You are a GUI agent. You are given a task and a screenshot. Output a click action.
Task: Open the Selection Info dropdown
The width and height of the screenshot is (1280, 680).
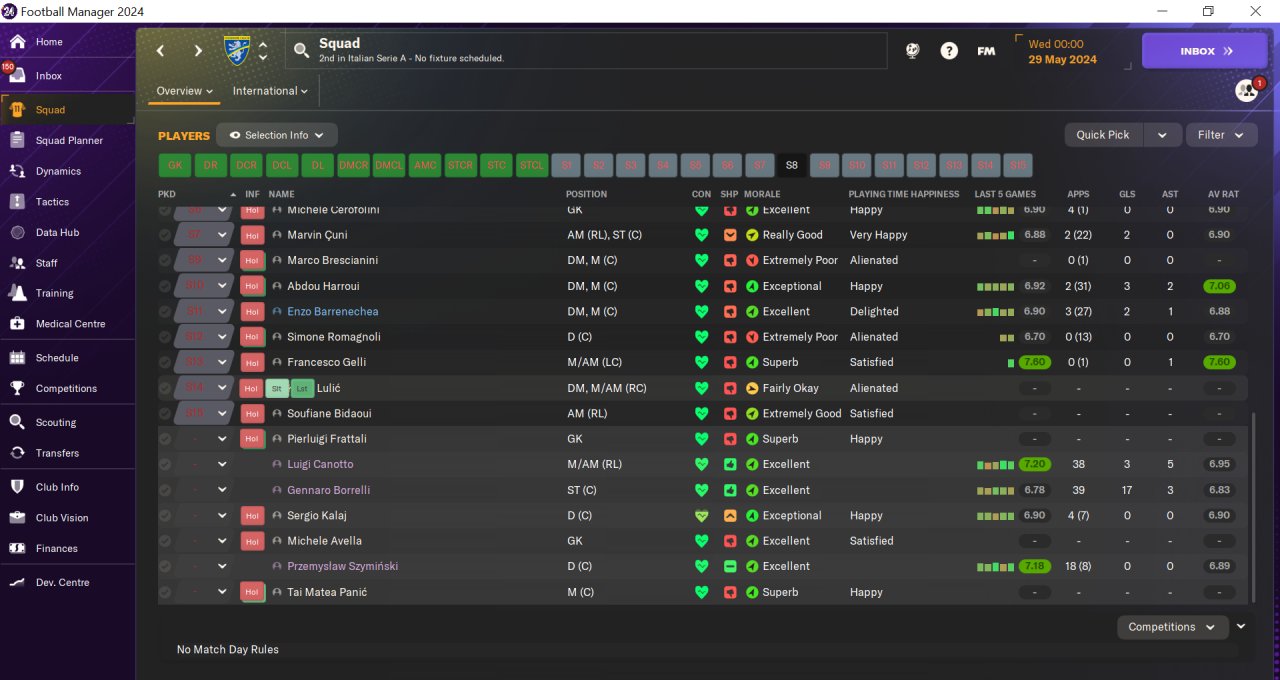pyautogui.click(x=277, y=135)
